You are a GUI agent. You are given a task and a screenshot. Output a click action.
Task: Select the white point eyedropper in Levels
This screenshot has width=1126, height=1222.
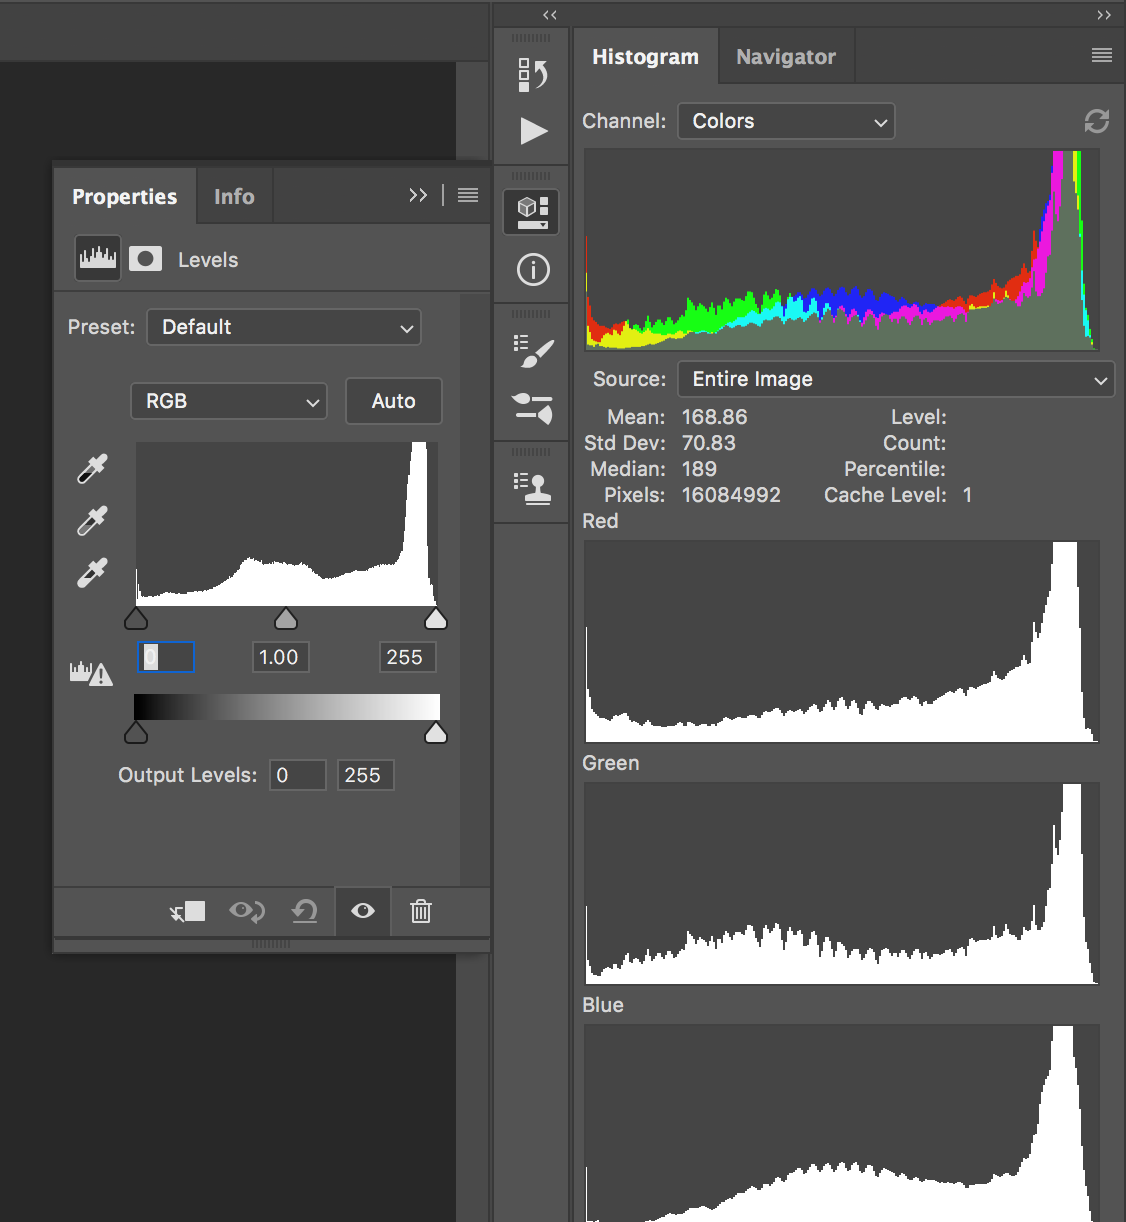point(91,573)
